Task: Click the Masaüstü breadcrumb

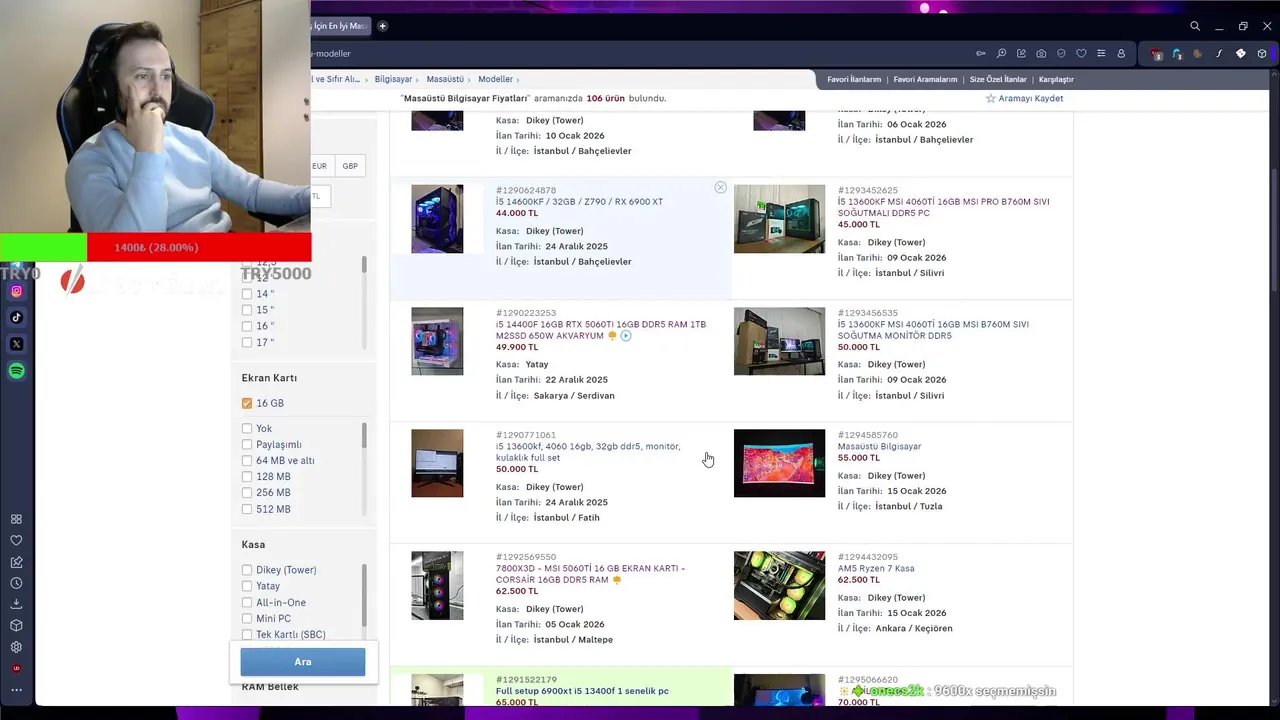Action: tap(445, 79)
